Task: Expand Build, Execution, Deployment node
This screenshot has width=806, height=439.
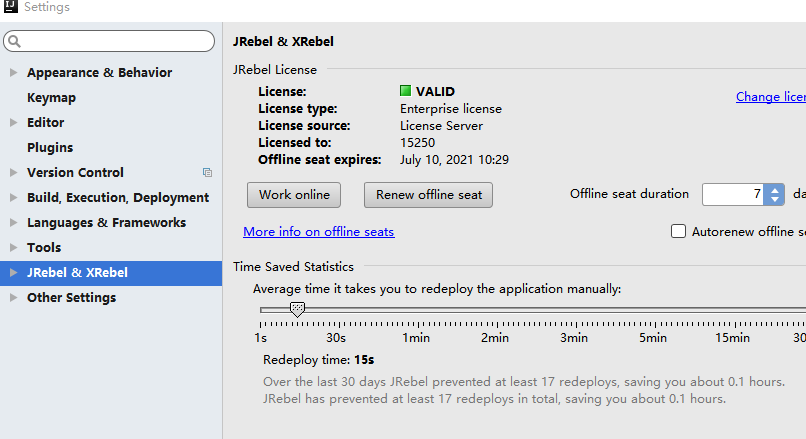Action: (x=13, y=198)
